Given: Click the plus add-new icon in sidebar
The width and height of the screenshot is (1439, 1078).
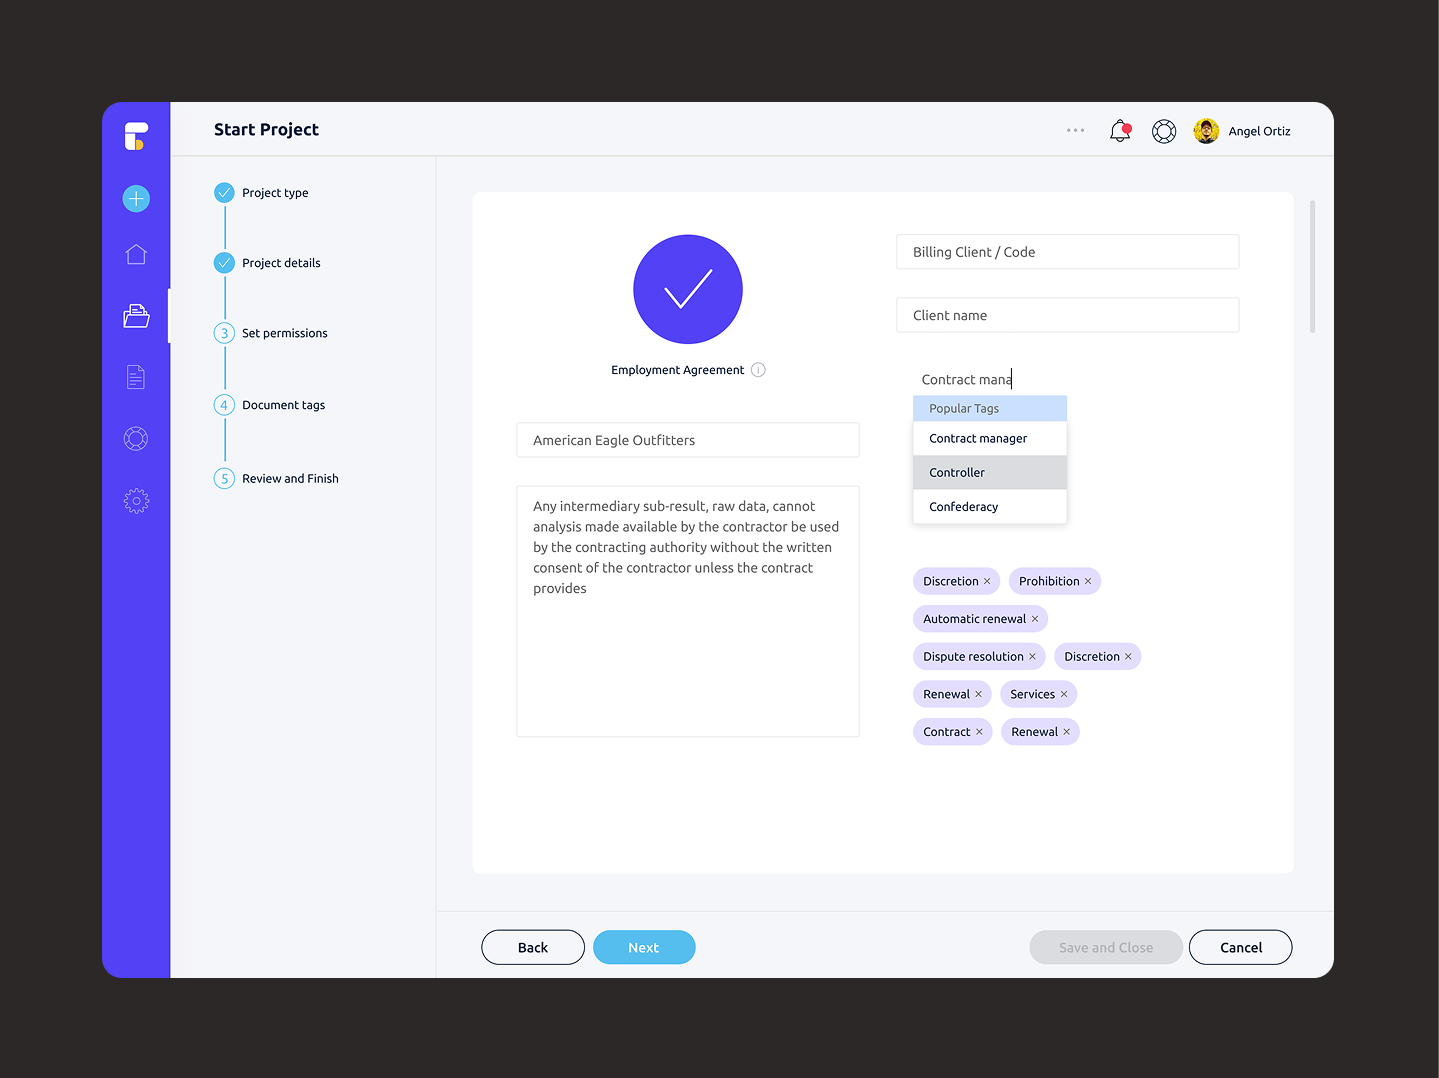Looking at the screenshot, I should click(136, 199).
